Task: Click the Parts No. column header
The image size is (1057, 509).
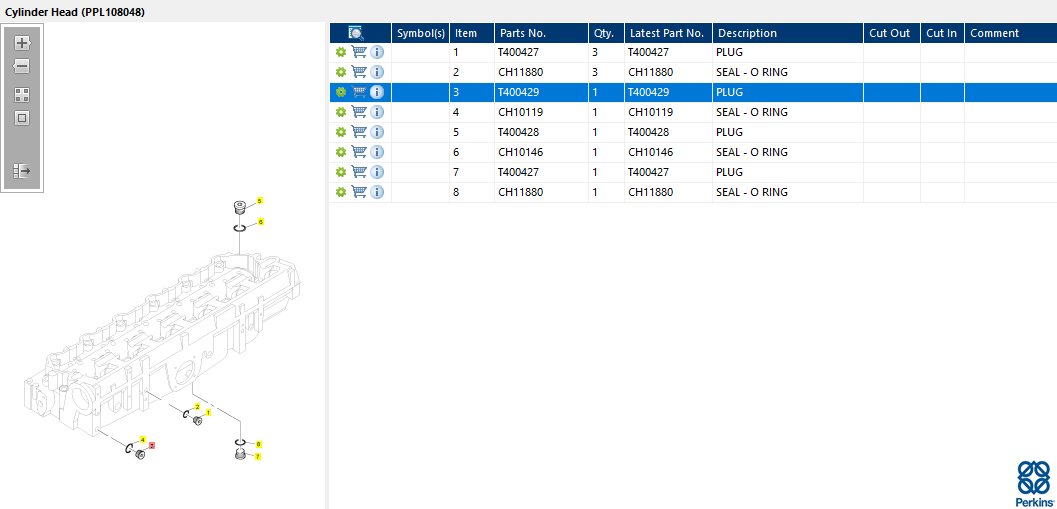Action: tap(542, 33)
